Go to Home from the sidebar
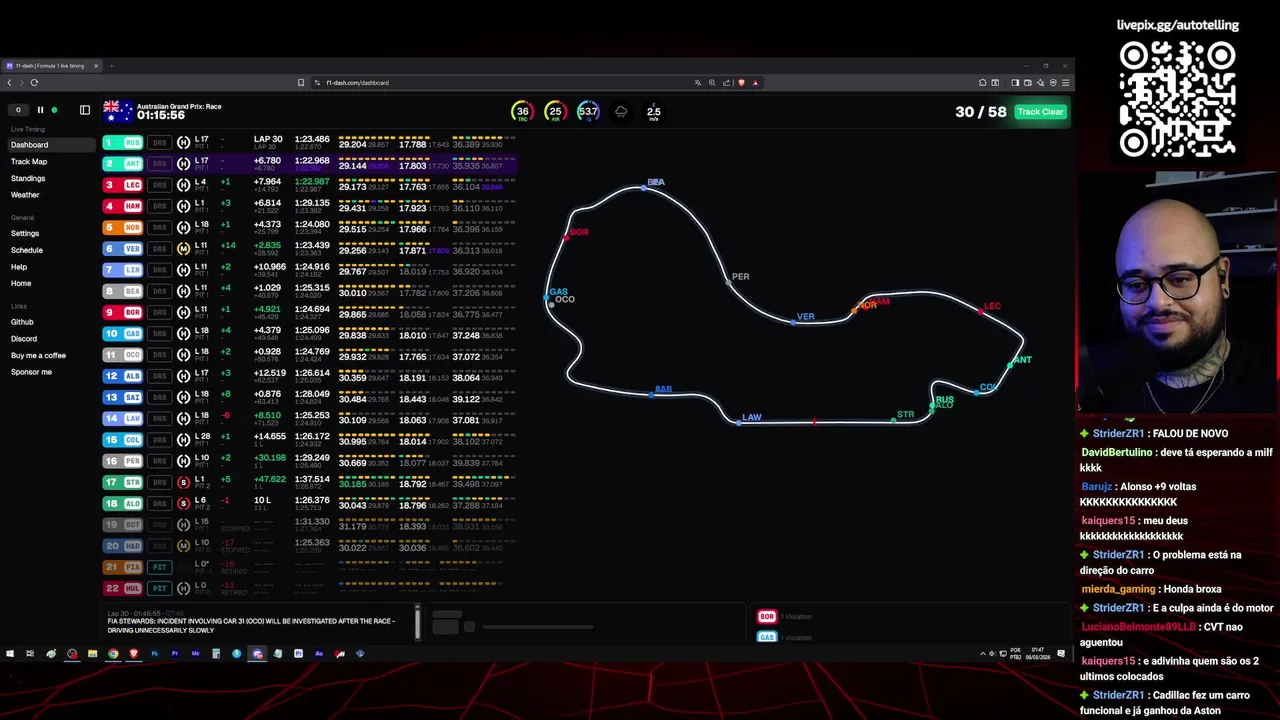 [x=21, y=283]
